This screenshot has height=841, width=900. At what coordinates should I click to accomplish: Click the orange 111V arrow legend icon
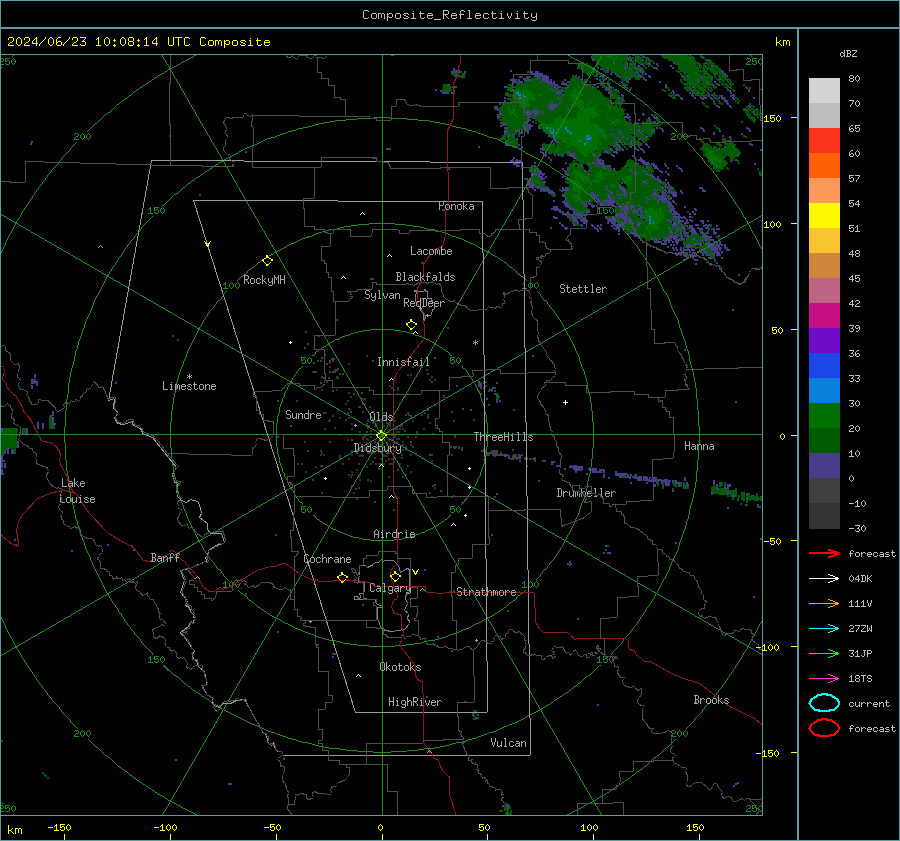(824, 603)
